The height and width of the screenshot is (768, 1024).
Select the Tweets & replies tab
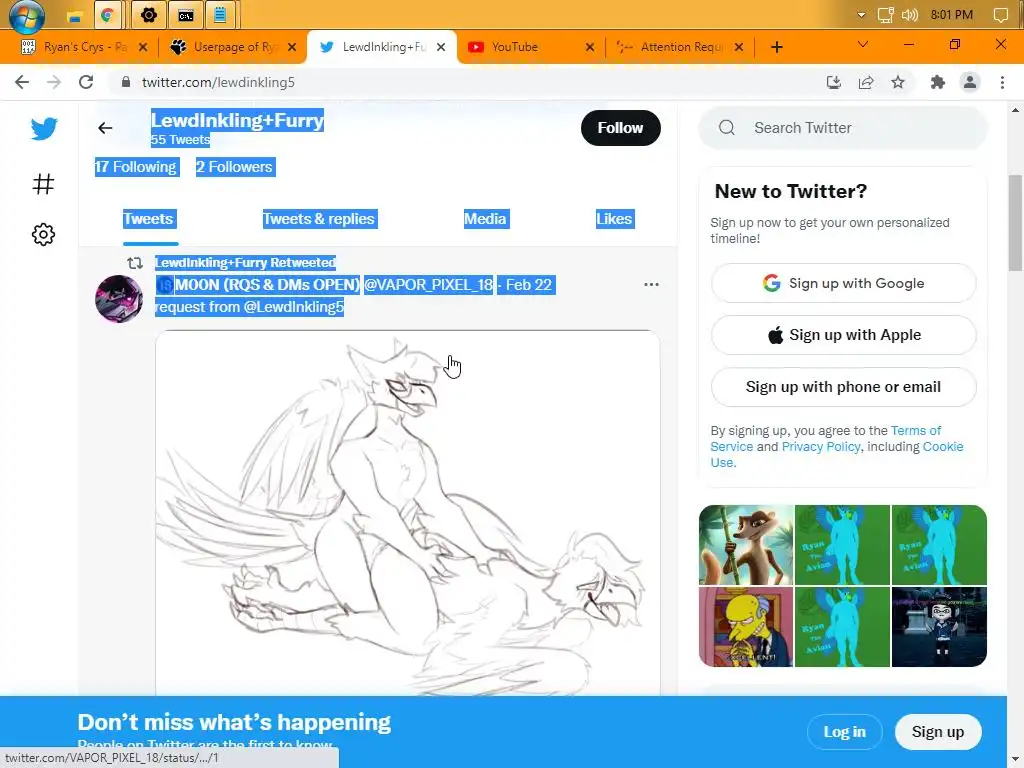(319, 219)
